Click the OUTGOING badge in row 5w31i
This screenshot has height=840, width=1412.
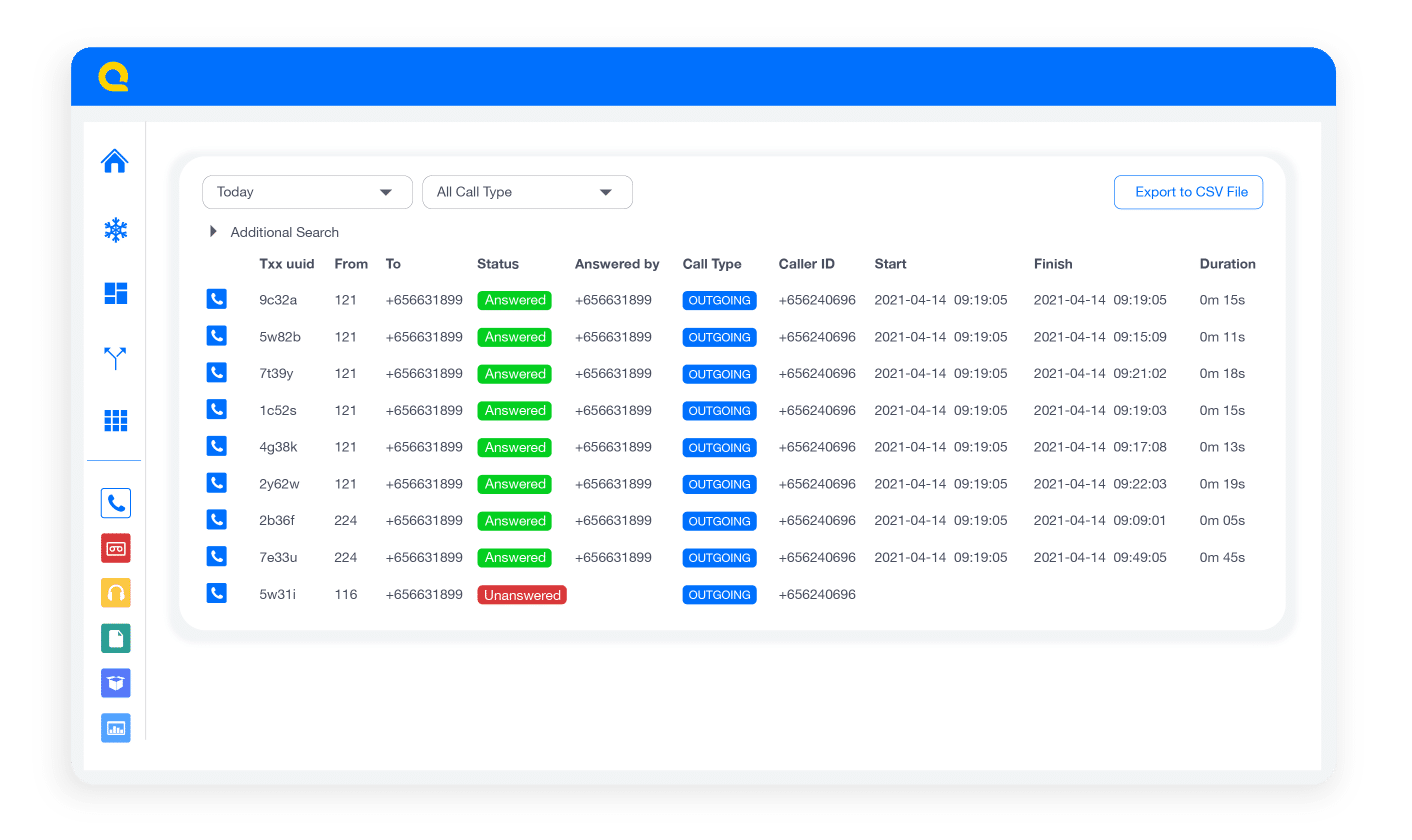point(719,595)
